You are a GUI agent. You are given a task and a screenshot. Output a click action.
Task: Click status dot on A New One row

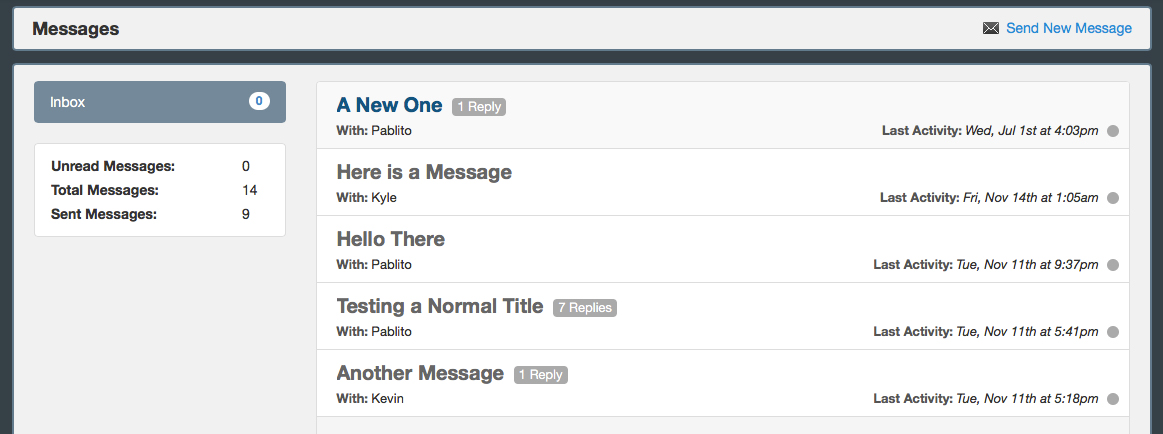(1113, 131)
